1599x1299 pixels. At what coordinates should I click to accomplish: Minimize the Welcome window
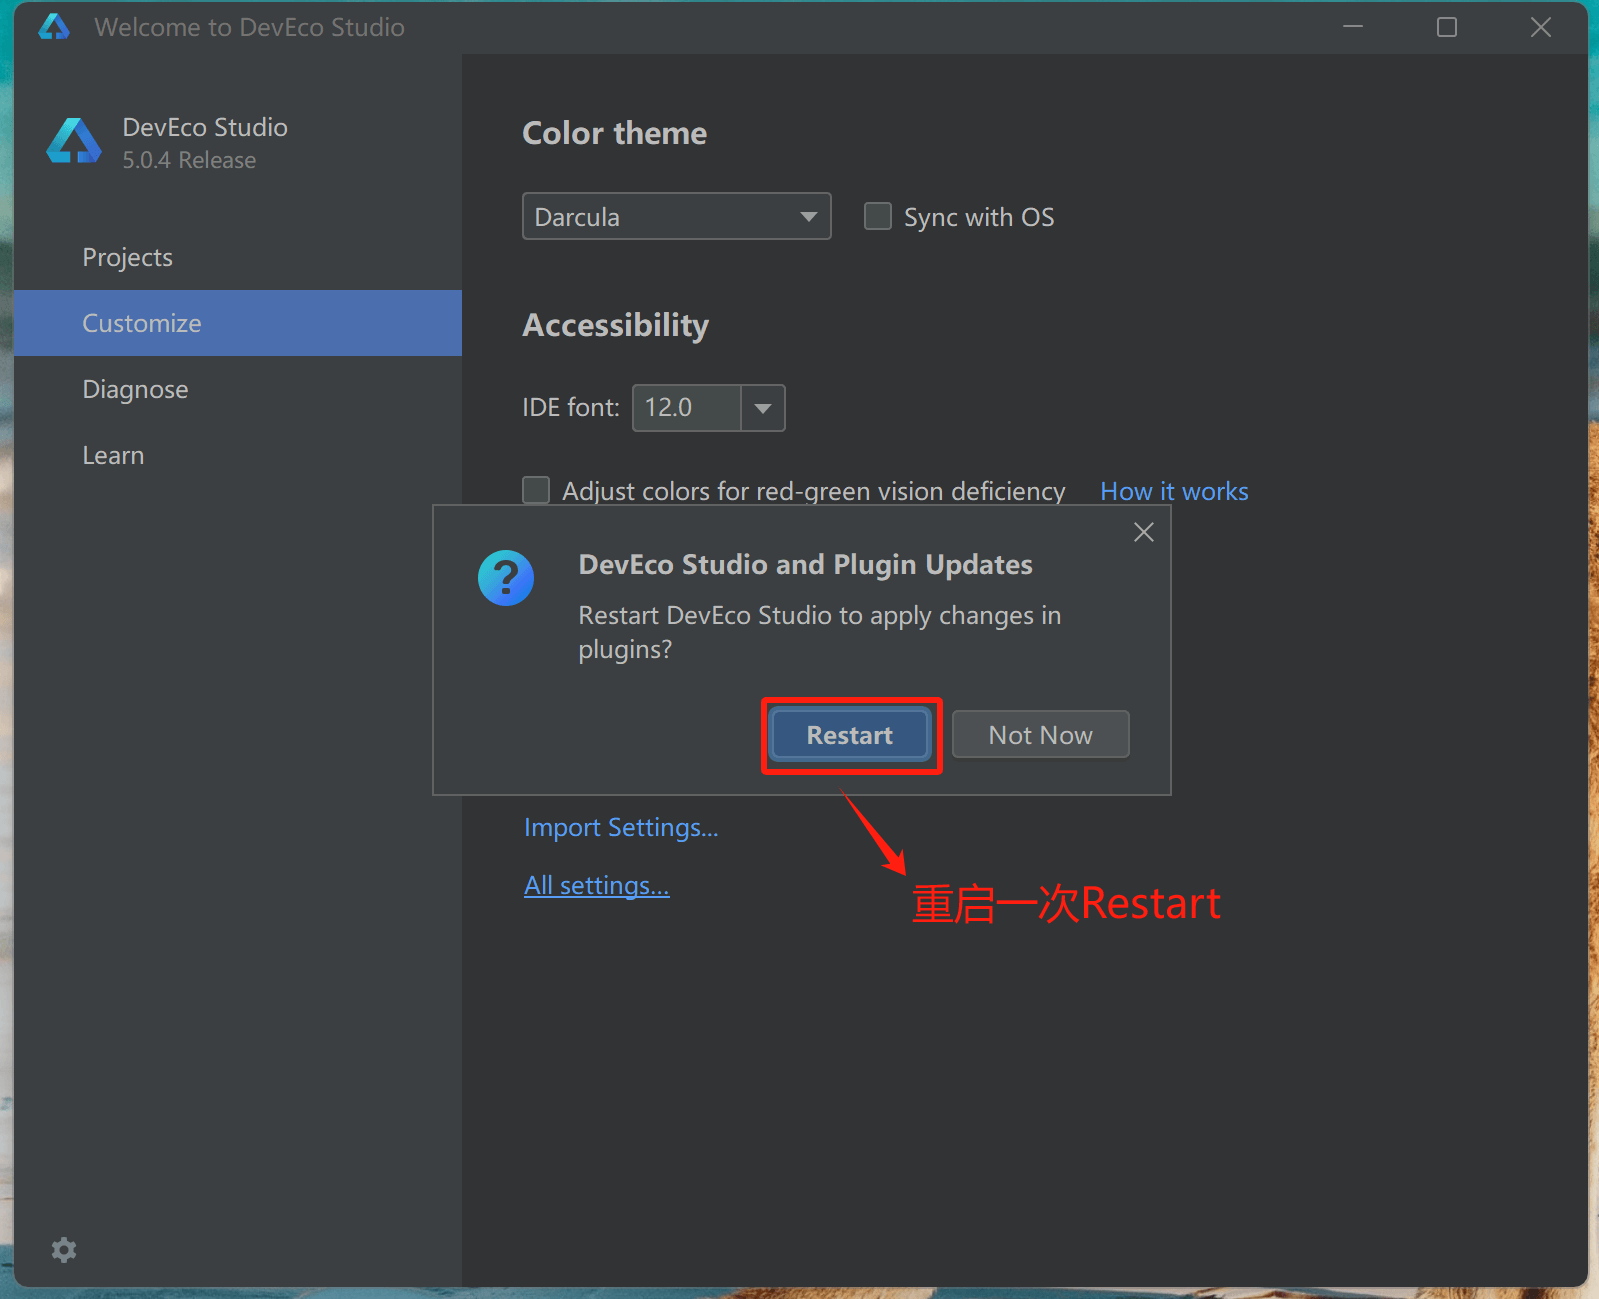pyautogui.click(x=1353, y=27)
